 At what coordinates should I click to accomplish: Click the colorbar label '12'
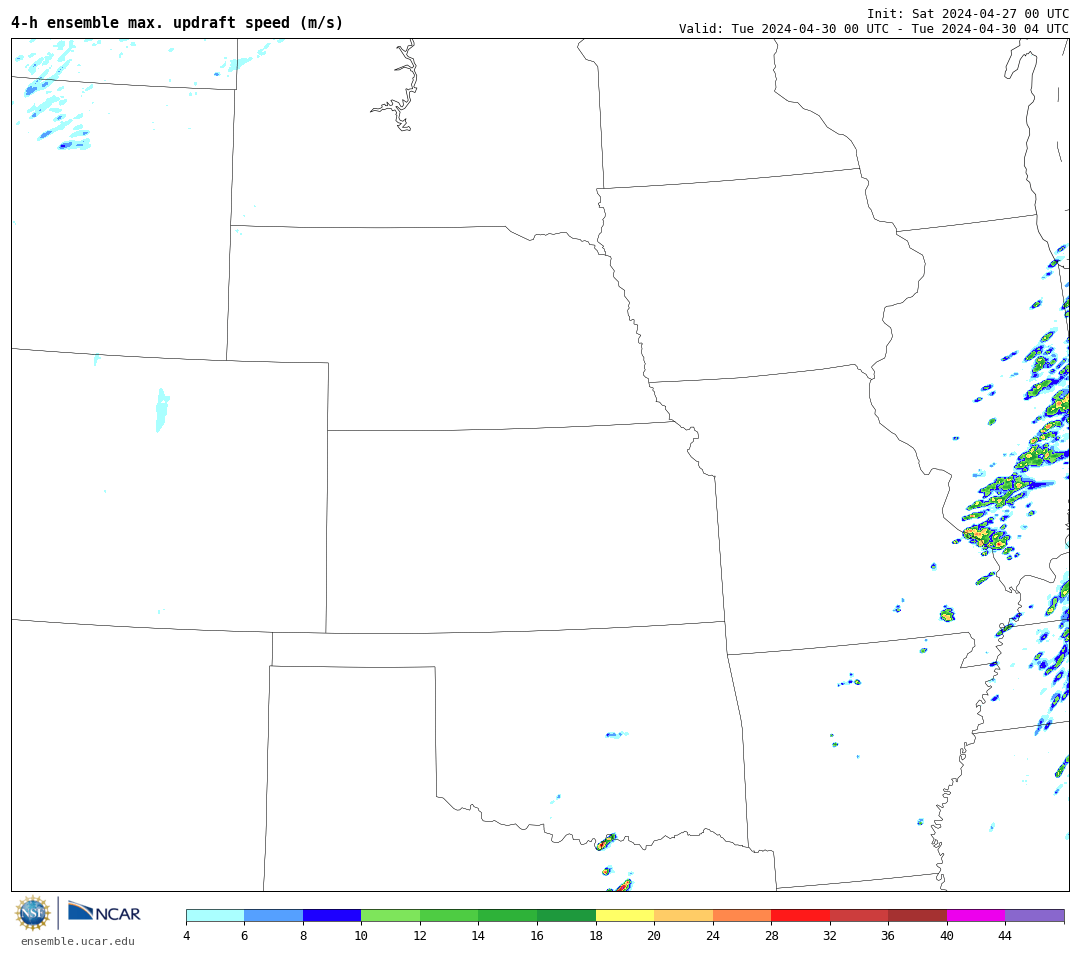tap(420, 935)
